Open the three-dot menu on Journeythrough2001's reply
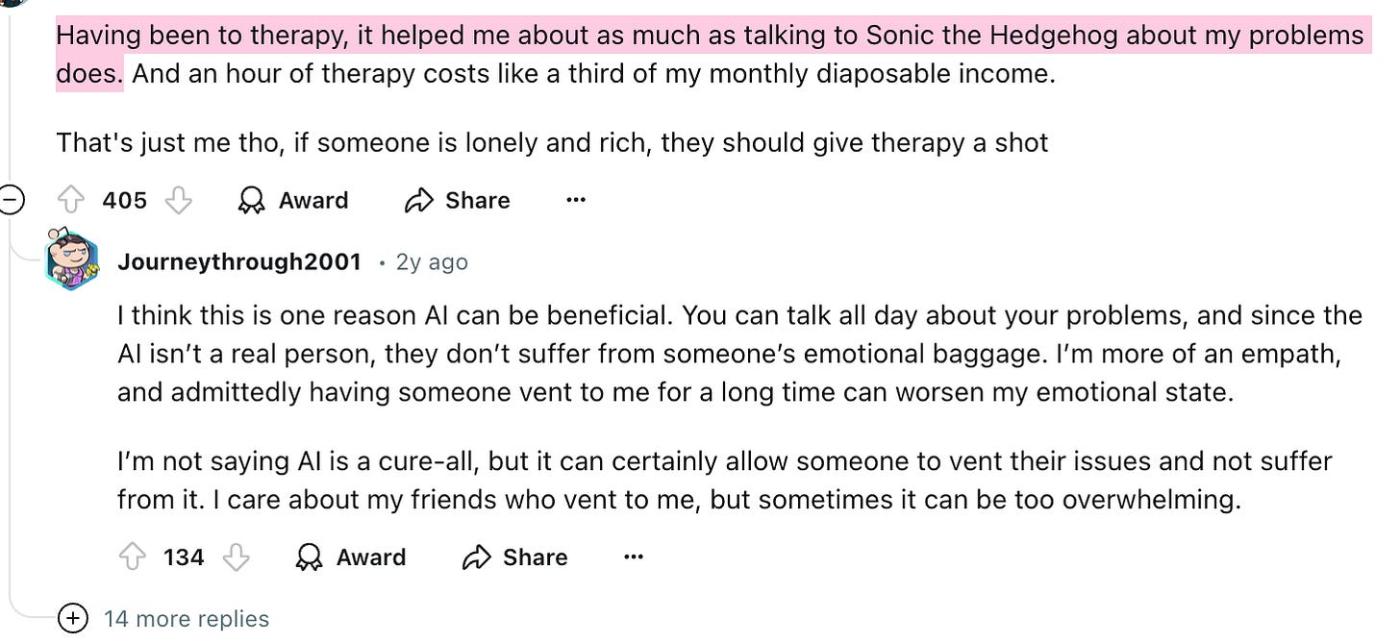 (633, 558)
